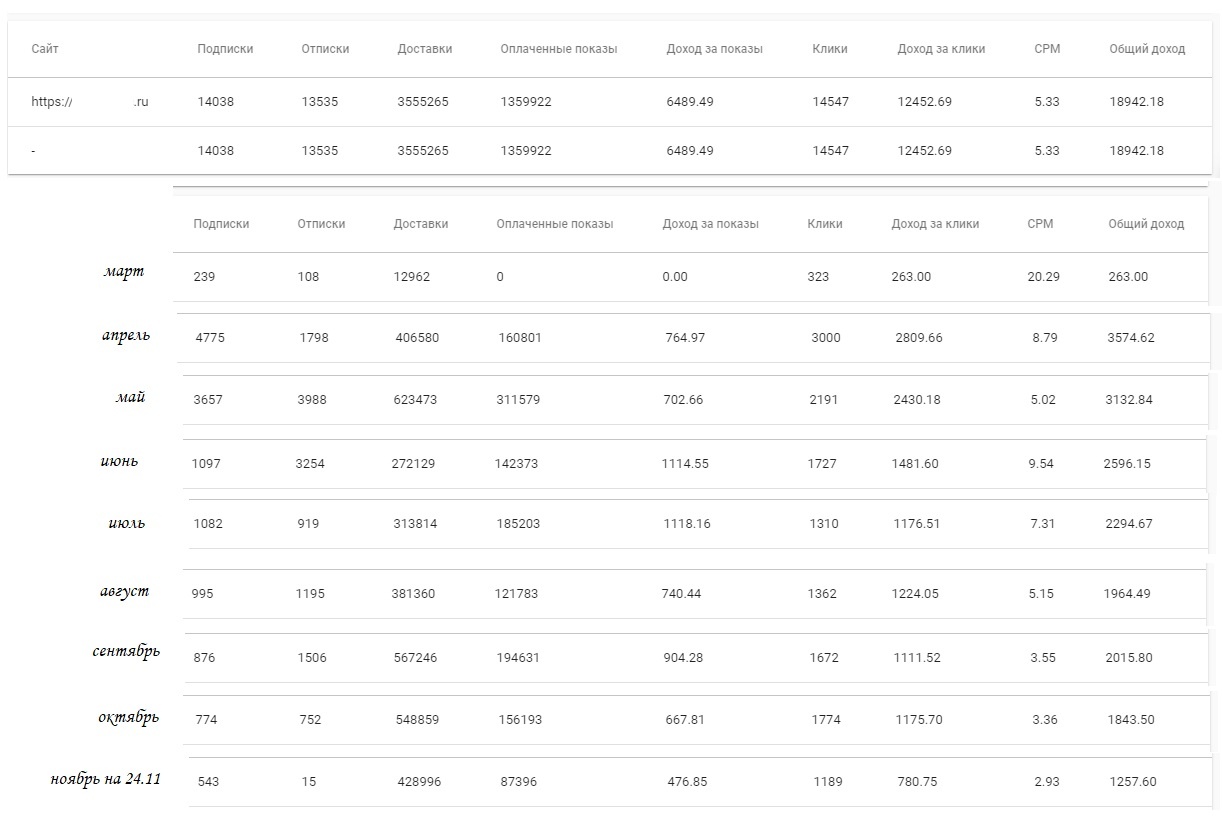The image size is (1222, 824).
Task: Select the "апрель" month label
Action: 126,335
